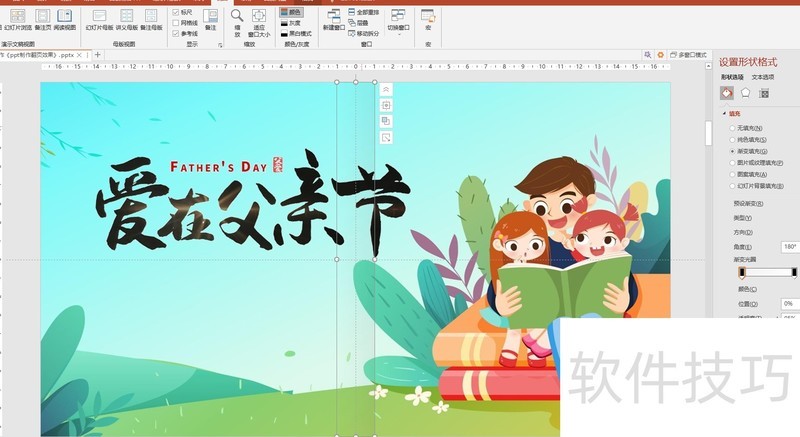
Task: Click left gradient stop on gradient bar
Action: pyautogui.click(x=742, y=273)
